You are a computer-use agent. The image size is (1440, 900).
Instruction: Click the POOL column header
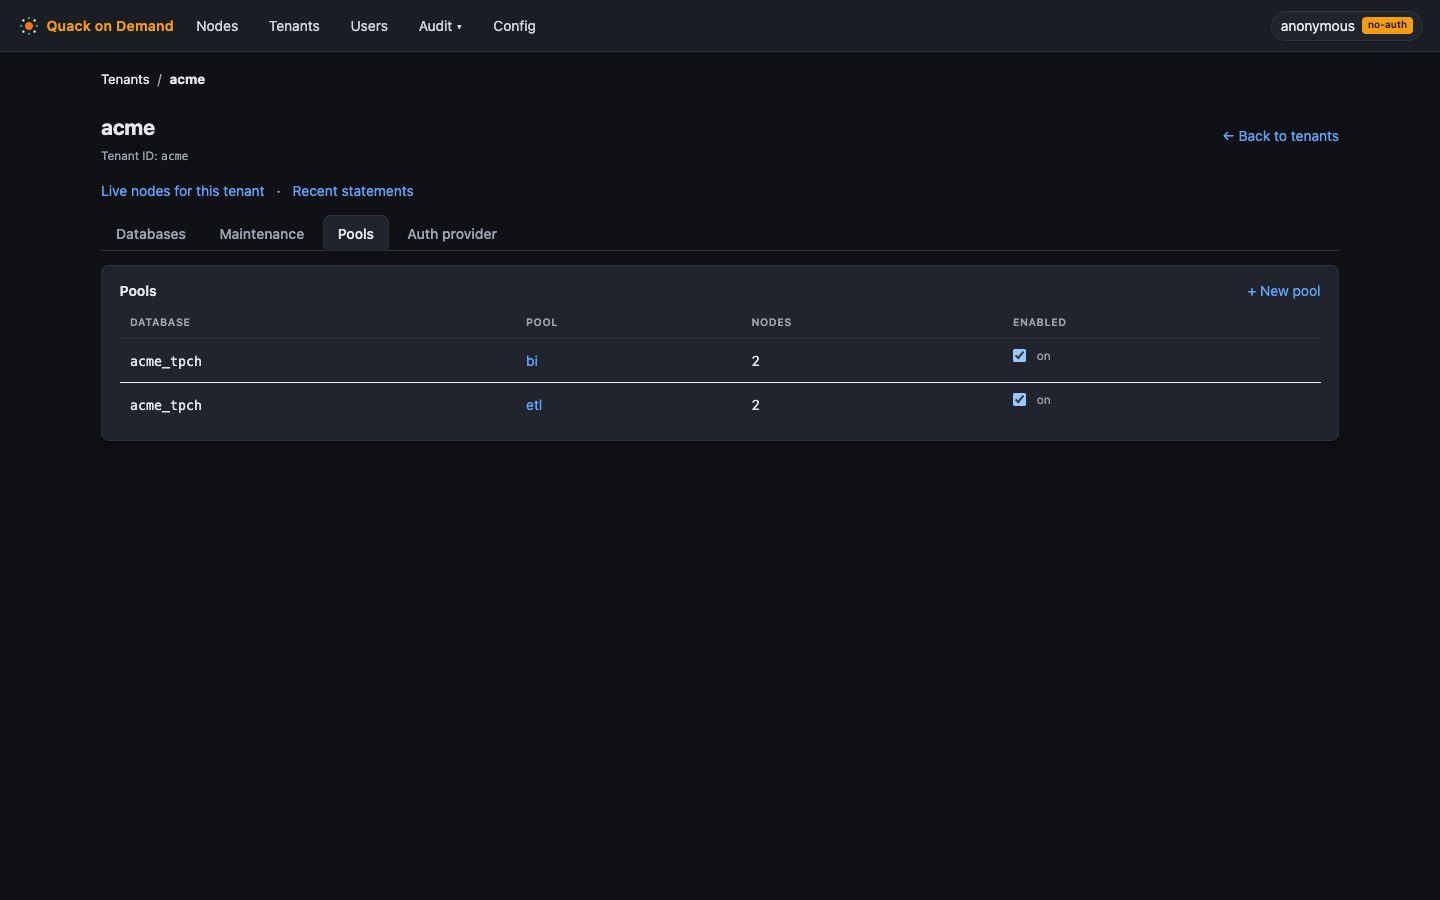coord(542,322)
